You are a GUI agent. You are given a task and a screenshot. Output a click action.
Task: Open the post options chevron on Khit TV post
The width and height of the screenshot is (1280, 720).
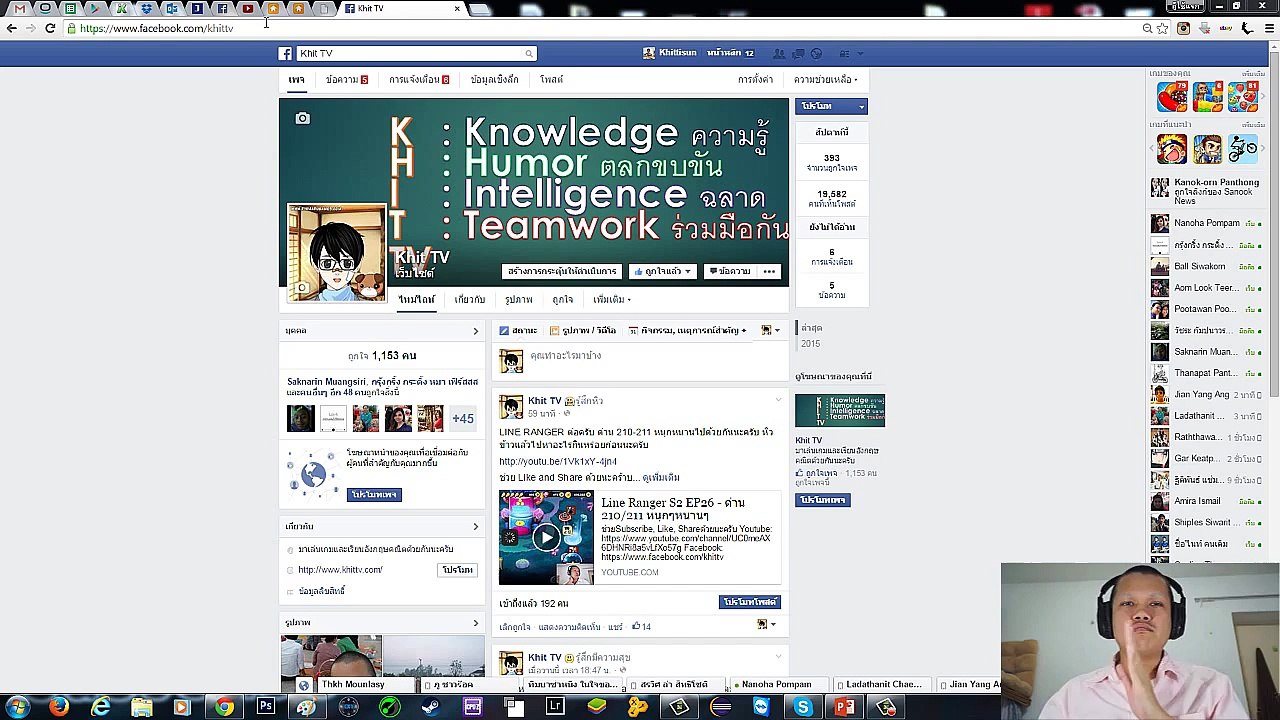[x=778, y=401]
